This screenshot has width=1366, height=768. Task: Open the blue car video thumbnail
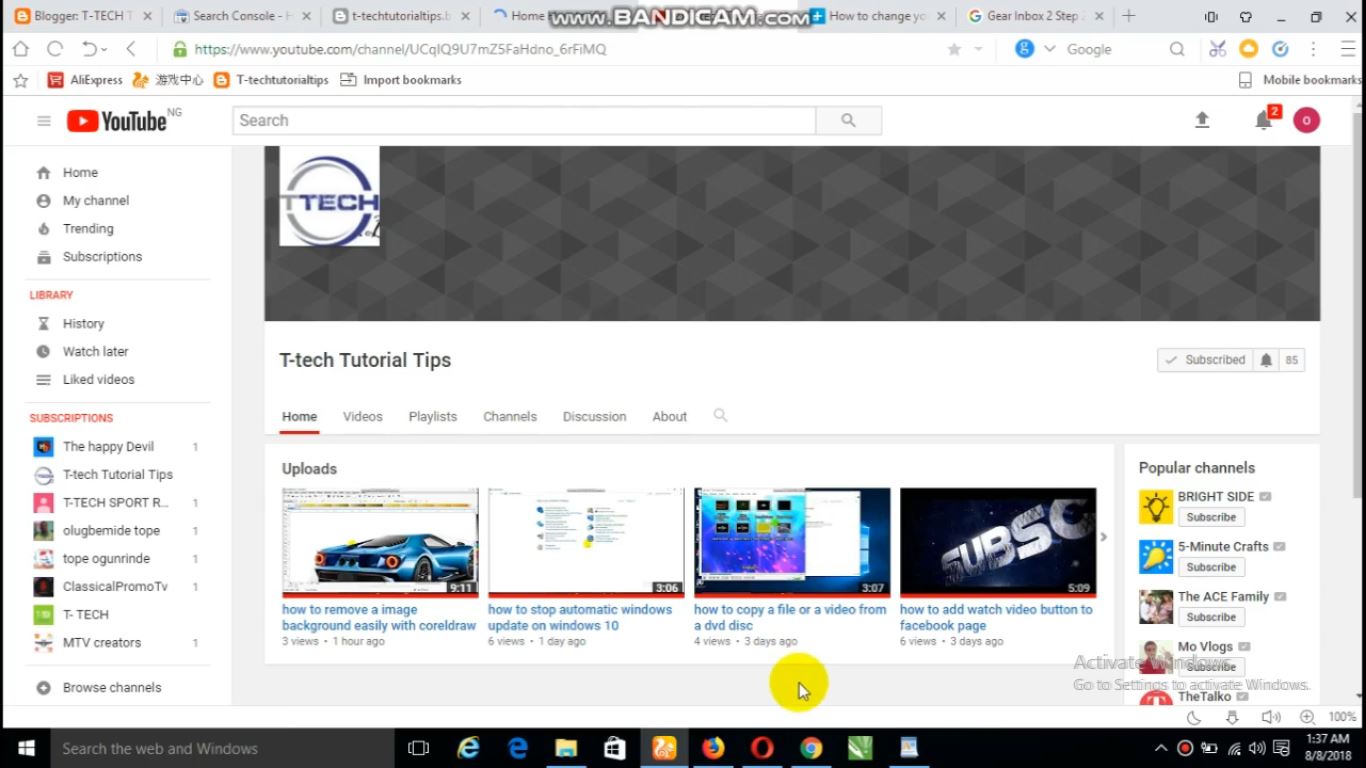click(x=380, y=541)
